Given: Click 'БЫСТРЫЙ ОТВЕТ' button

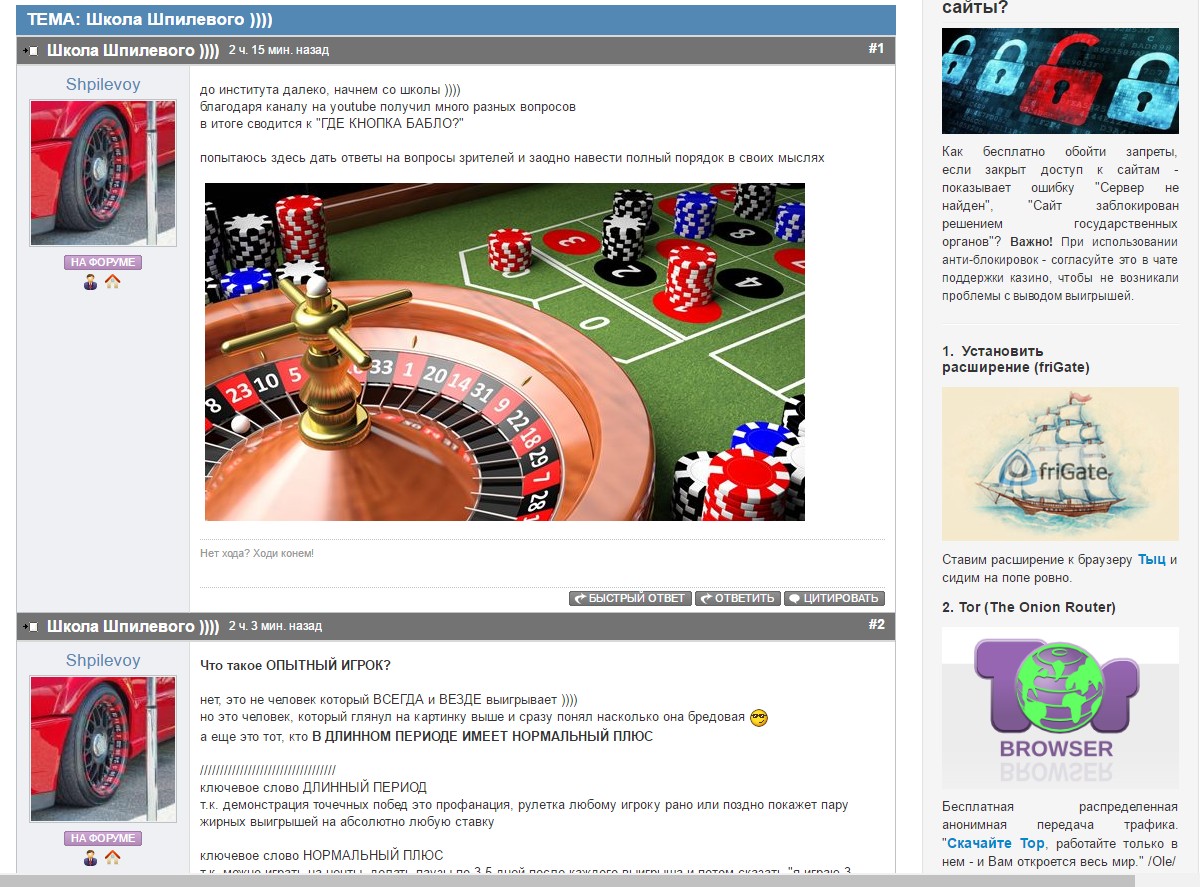Looking at the screenshot, I should 630,598.
